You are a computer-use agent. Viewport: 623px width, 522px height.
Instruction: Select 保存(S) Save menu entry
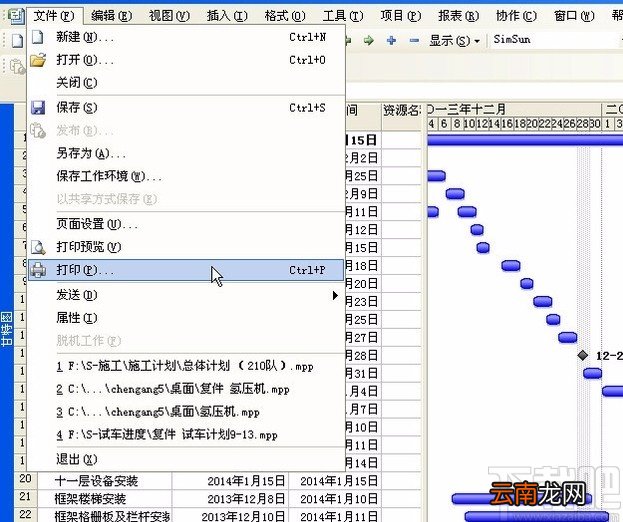186,108
